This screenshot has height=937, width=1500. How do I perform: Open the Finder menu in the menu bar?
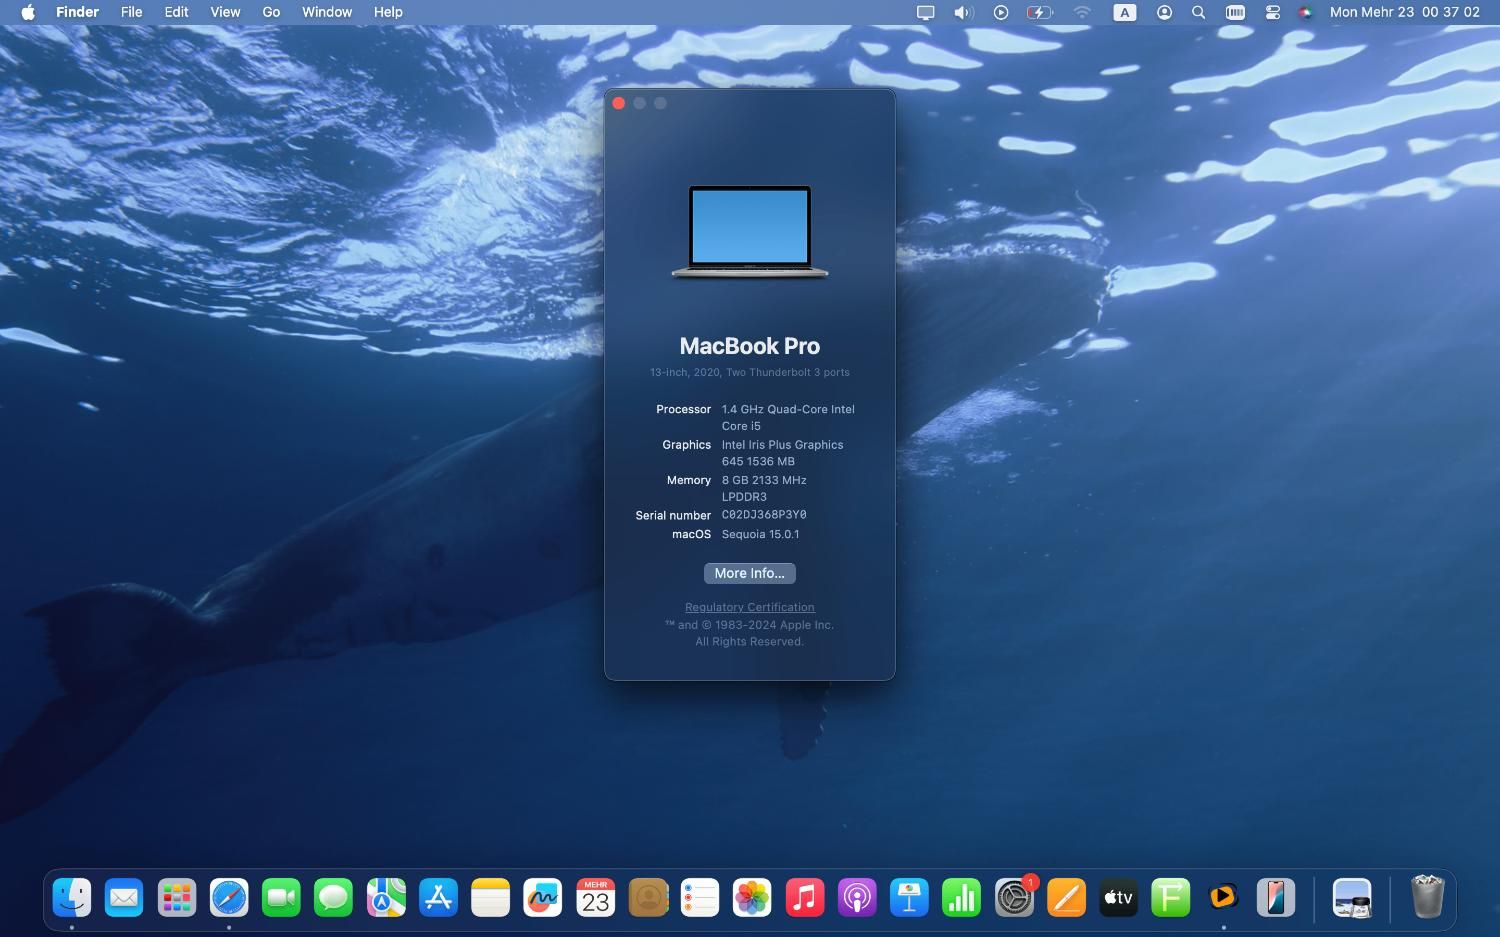pyautogui.click(x=77, y=12)
